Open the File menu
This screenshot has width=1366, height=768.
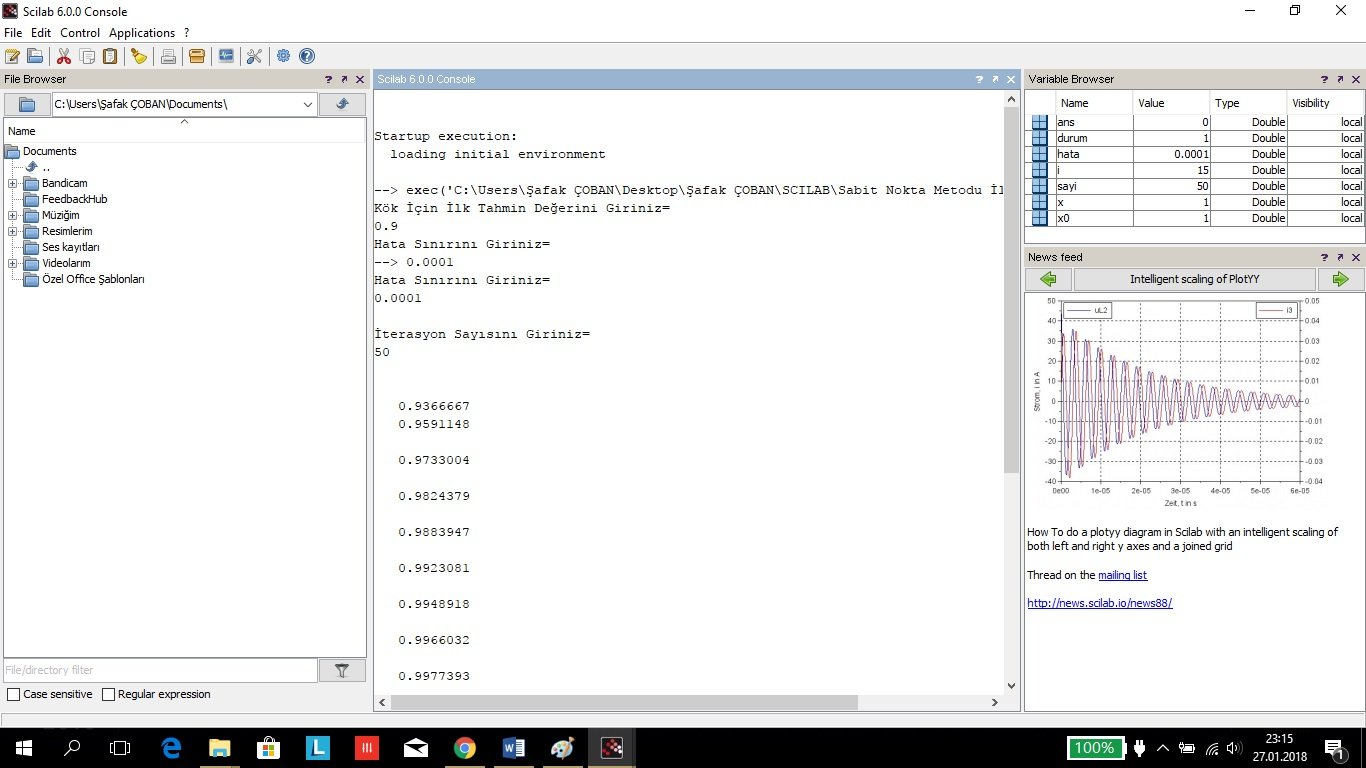pos(13,33)
